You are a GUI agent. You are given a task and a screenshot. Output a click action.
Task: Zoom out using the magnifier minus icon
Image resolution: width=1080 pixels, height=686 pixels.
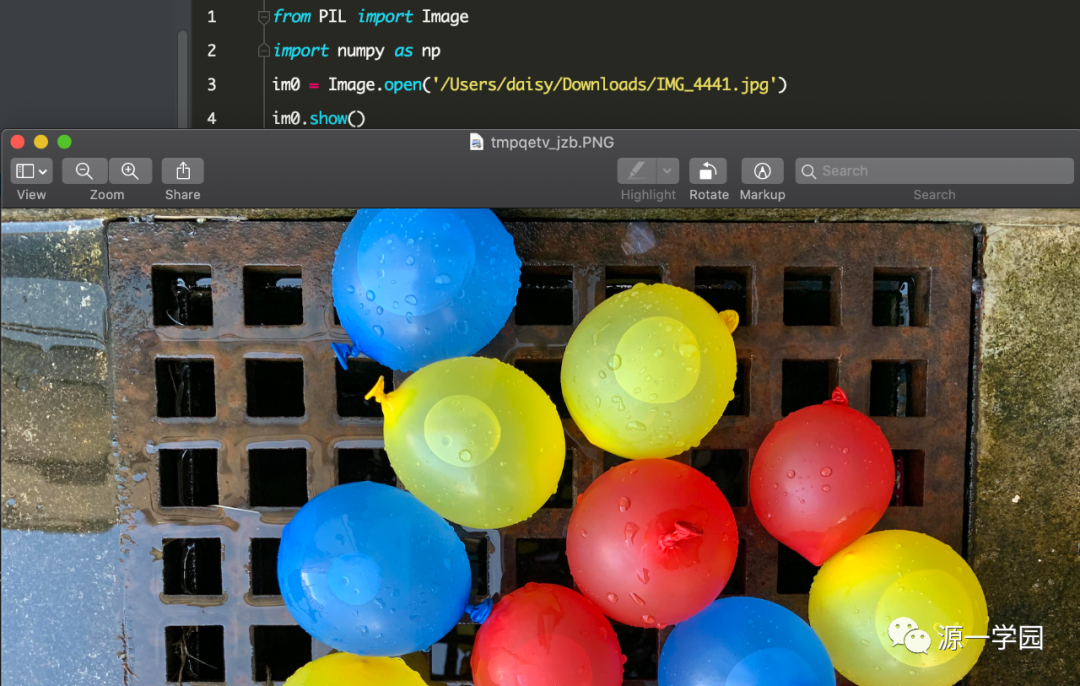pos(84,171)
